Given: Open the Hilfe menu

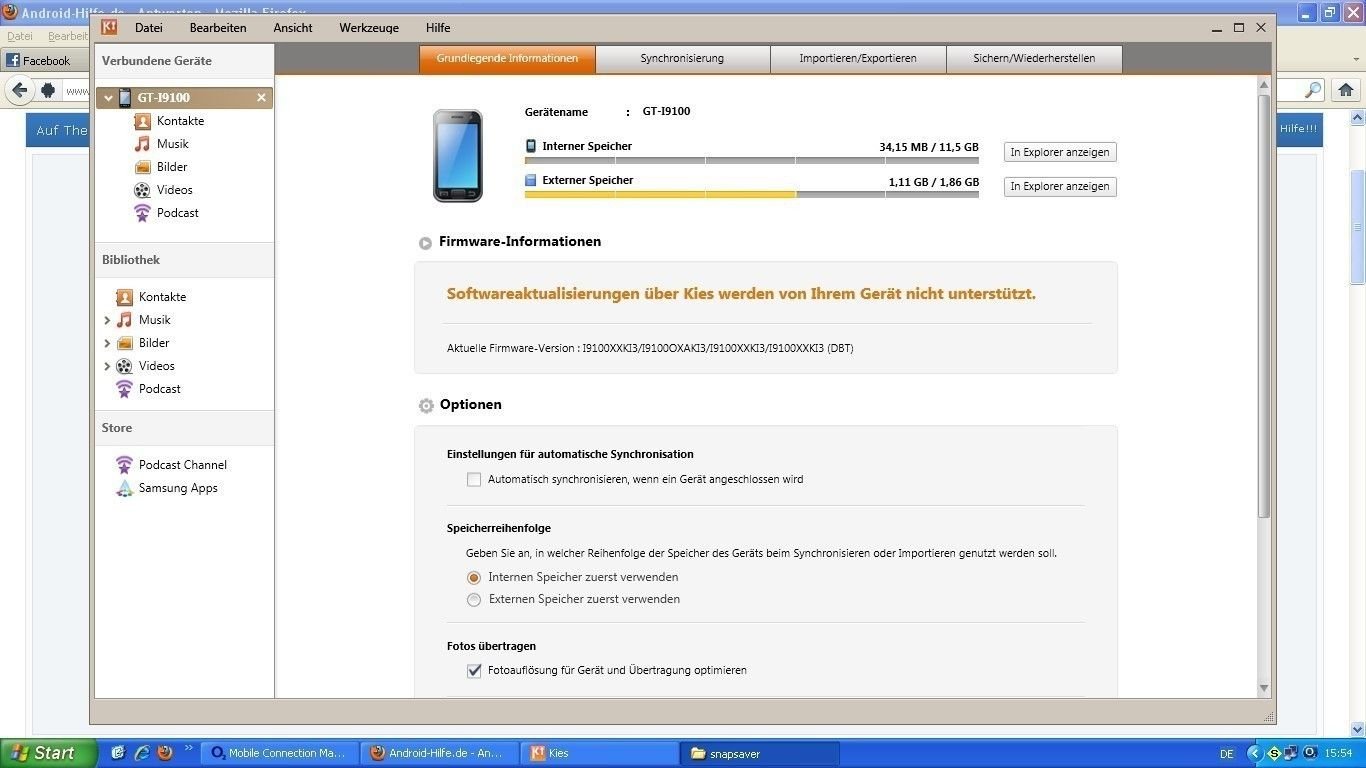Looking at the screenshot, I should click(438, 28).
